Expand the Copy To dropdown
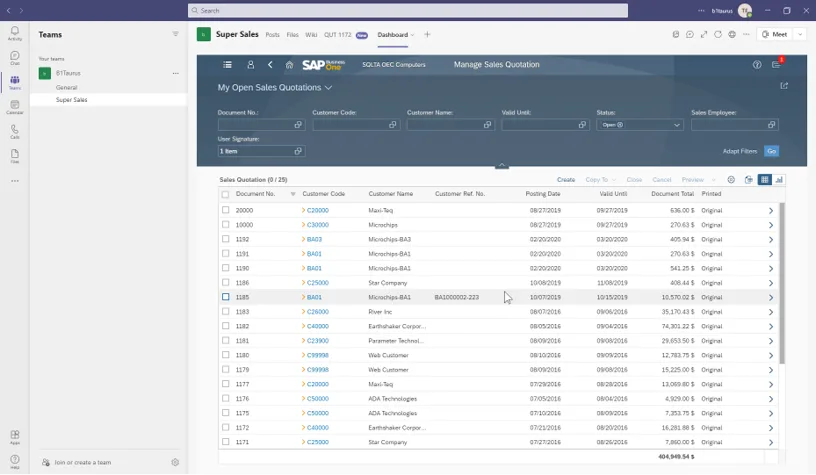The image size is (816, 475). tap(614, 180)
